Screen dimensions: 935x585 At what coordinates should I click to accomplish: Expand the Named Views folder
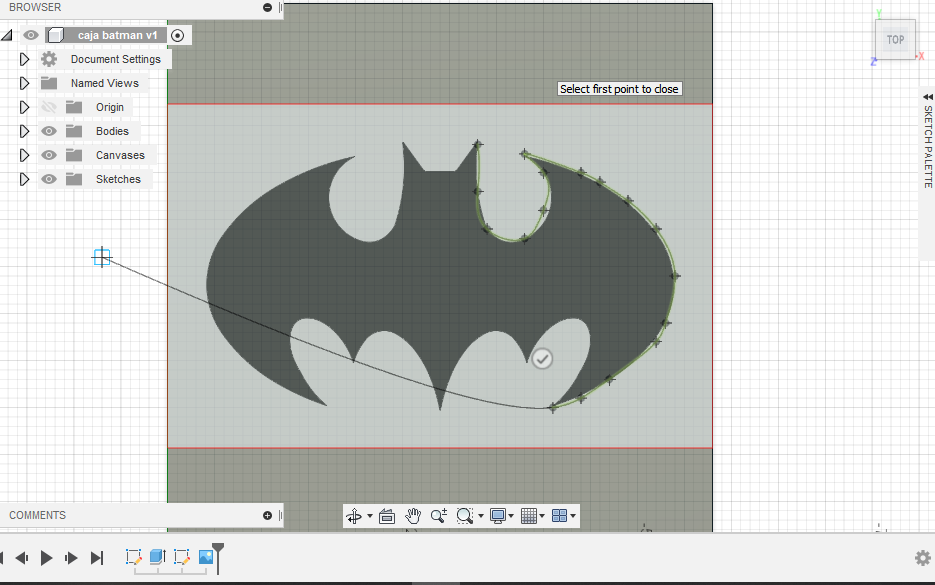coord(24,83)
